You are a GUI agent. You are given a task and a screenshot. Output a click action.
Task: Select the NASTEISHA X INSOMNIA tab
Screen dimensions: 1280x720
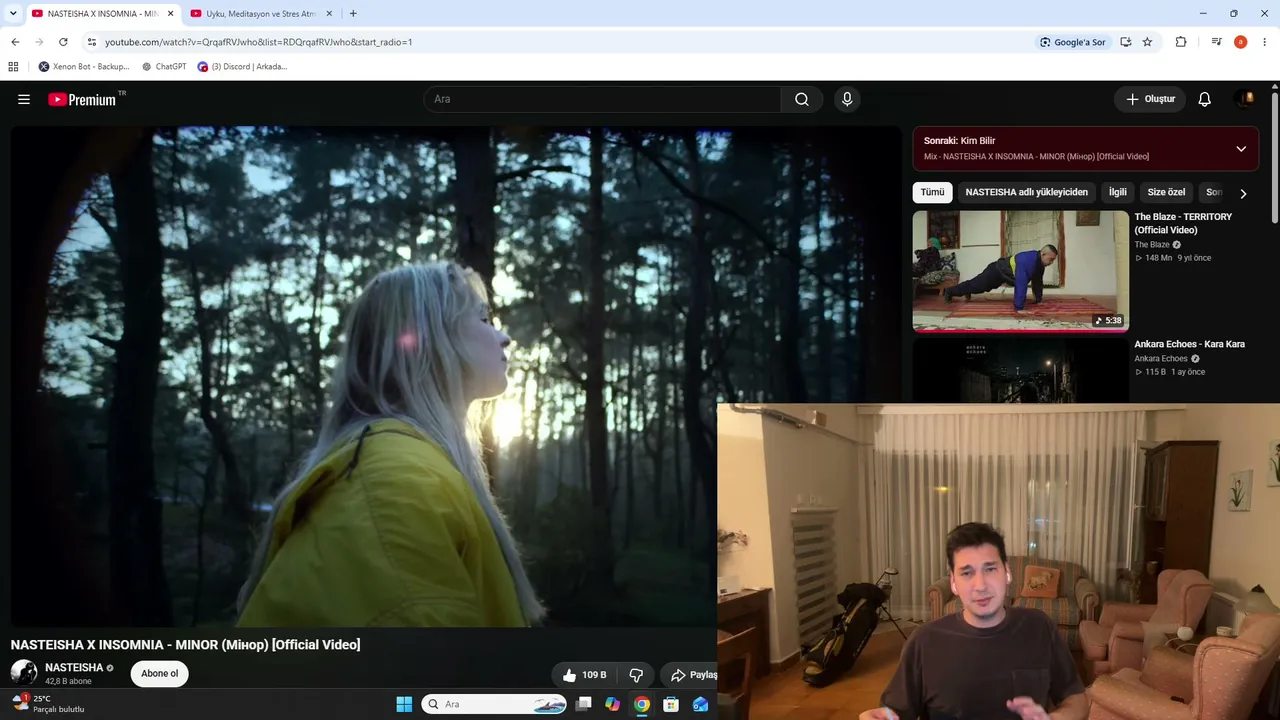102,14
